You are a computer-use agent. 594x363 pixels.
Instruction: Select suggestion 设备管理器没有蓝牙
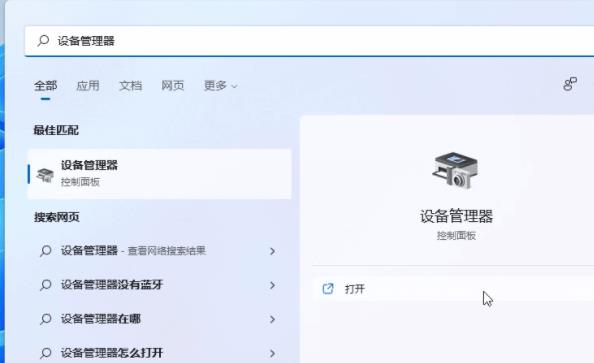pyautogui.click(x=160, y=285)
